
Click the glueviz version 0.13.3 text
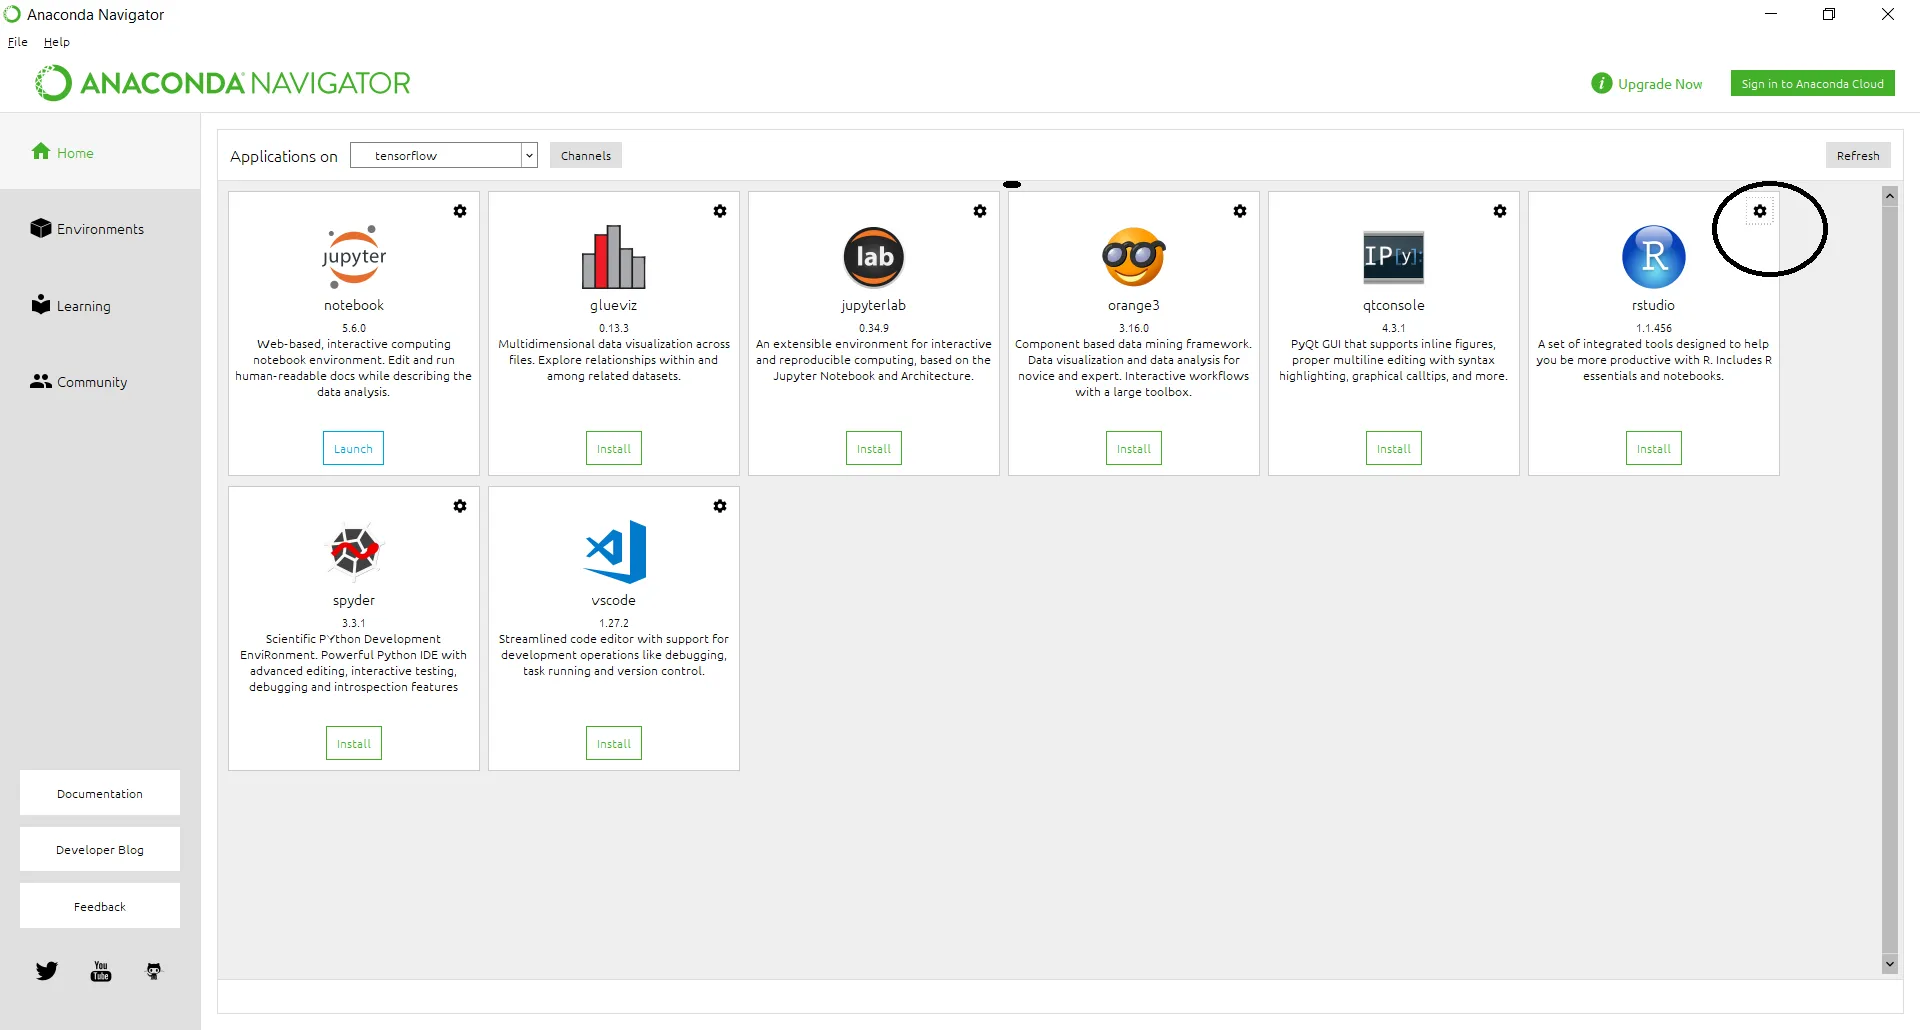(x=614, y=328)
